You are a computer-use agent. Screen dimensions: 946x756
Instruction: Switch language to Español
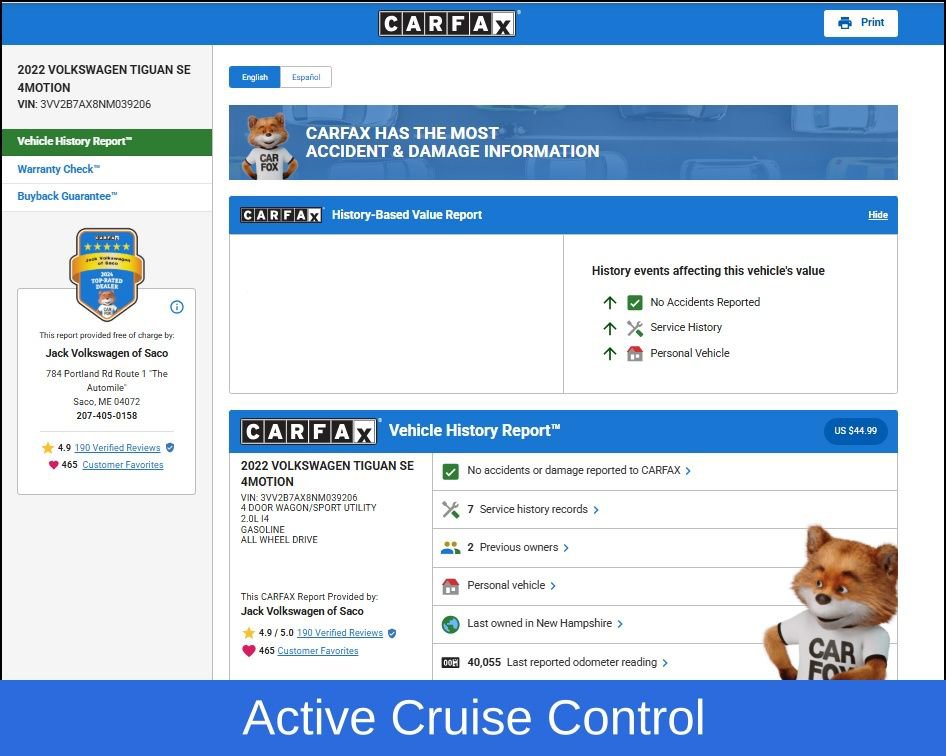(306, 77)
